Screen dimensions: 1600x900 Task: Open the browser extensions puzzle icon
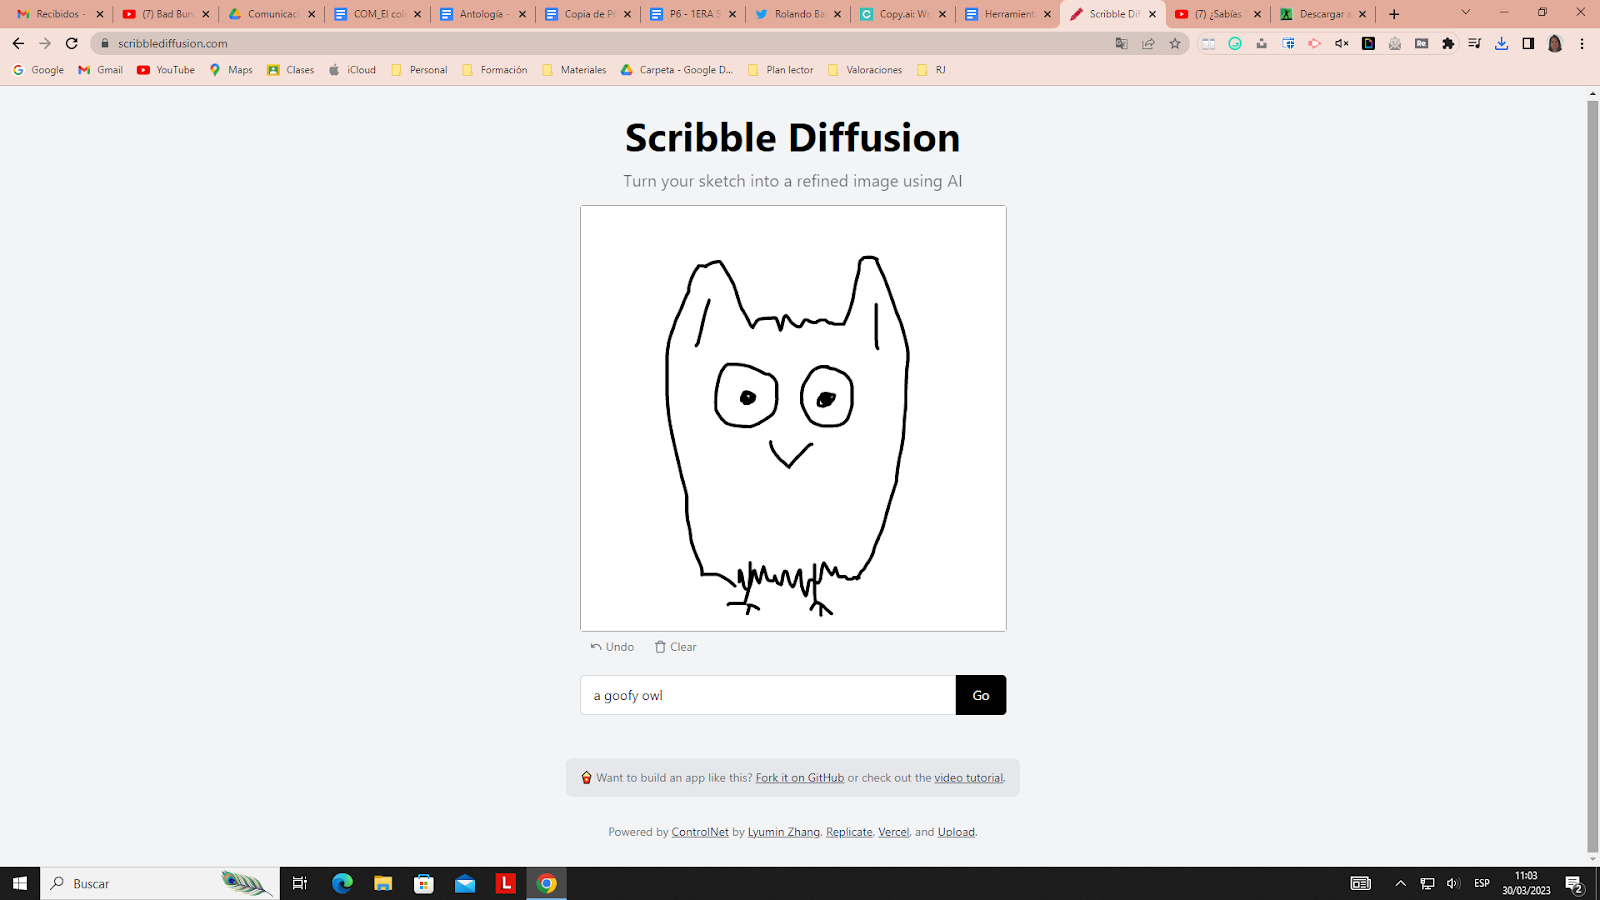pos(1448,43)
